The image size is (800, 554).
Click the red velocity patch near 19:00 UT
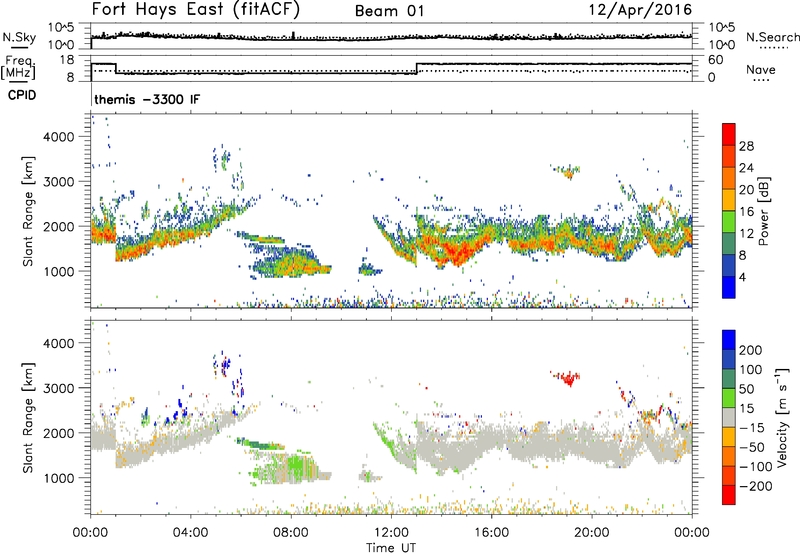coord(567,379)
